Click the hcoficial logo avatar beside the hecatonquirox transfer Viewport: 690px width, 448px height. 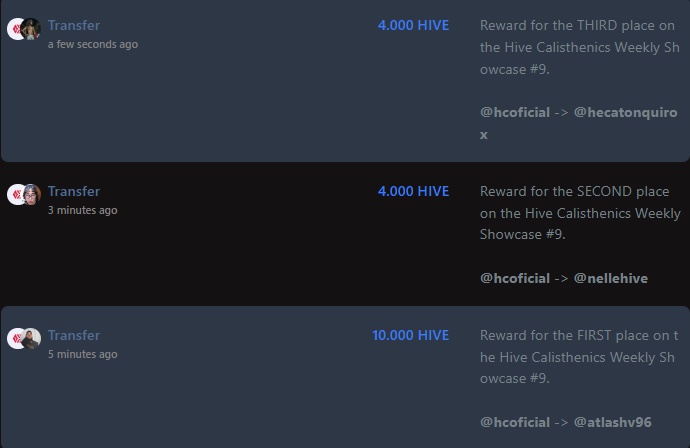point(15,29)
